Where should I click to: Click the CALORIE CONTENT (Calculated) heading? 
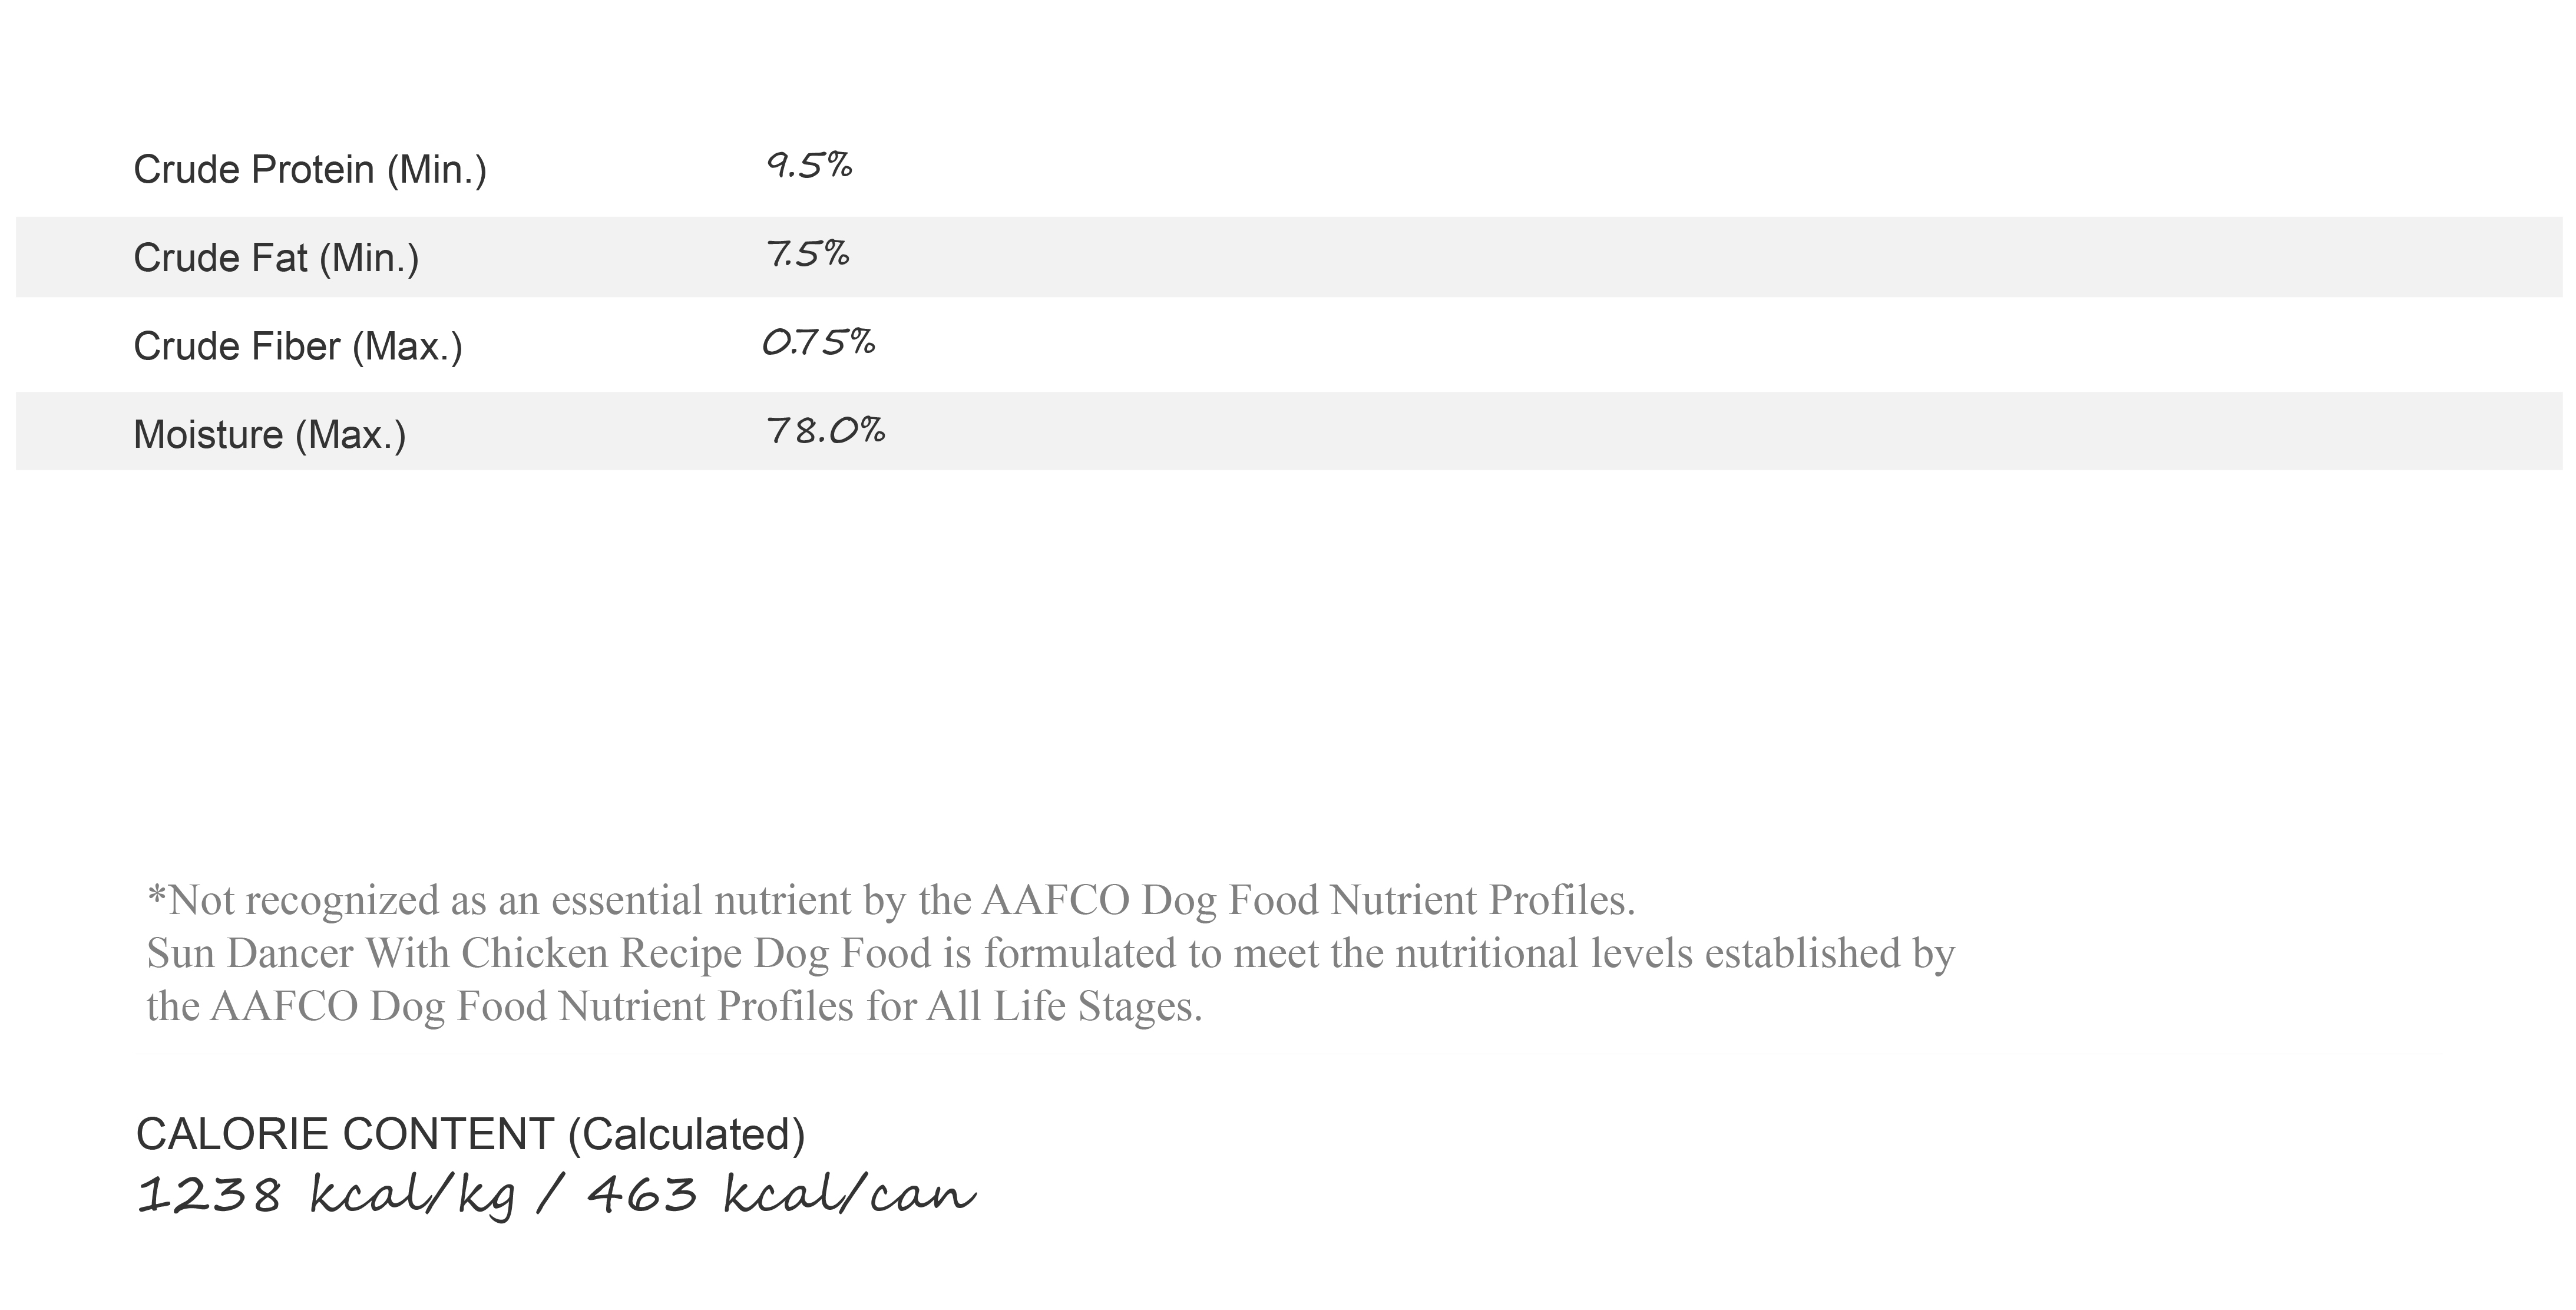point(470,1135)
